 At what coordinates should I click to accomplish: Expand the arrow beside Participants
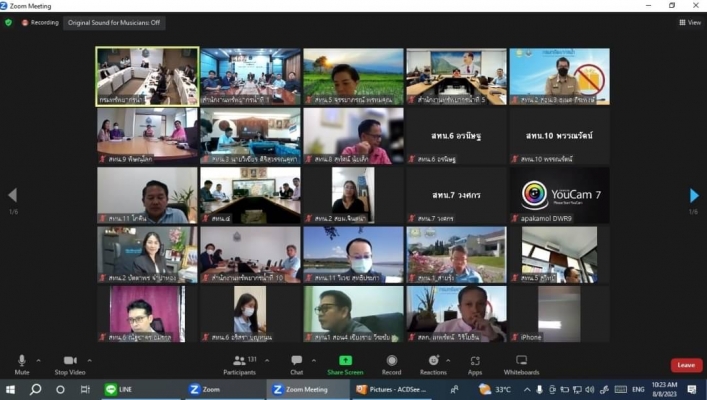(267, 360)
